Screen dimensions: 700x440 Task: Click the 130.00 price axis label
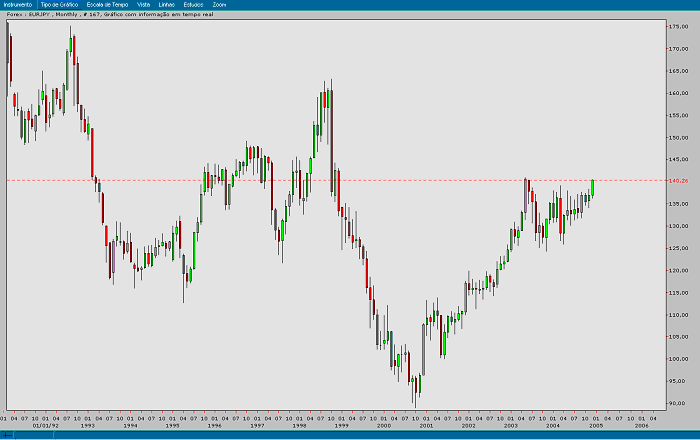pyautogui.click(x=679, y=226)
